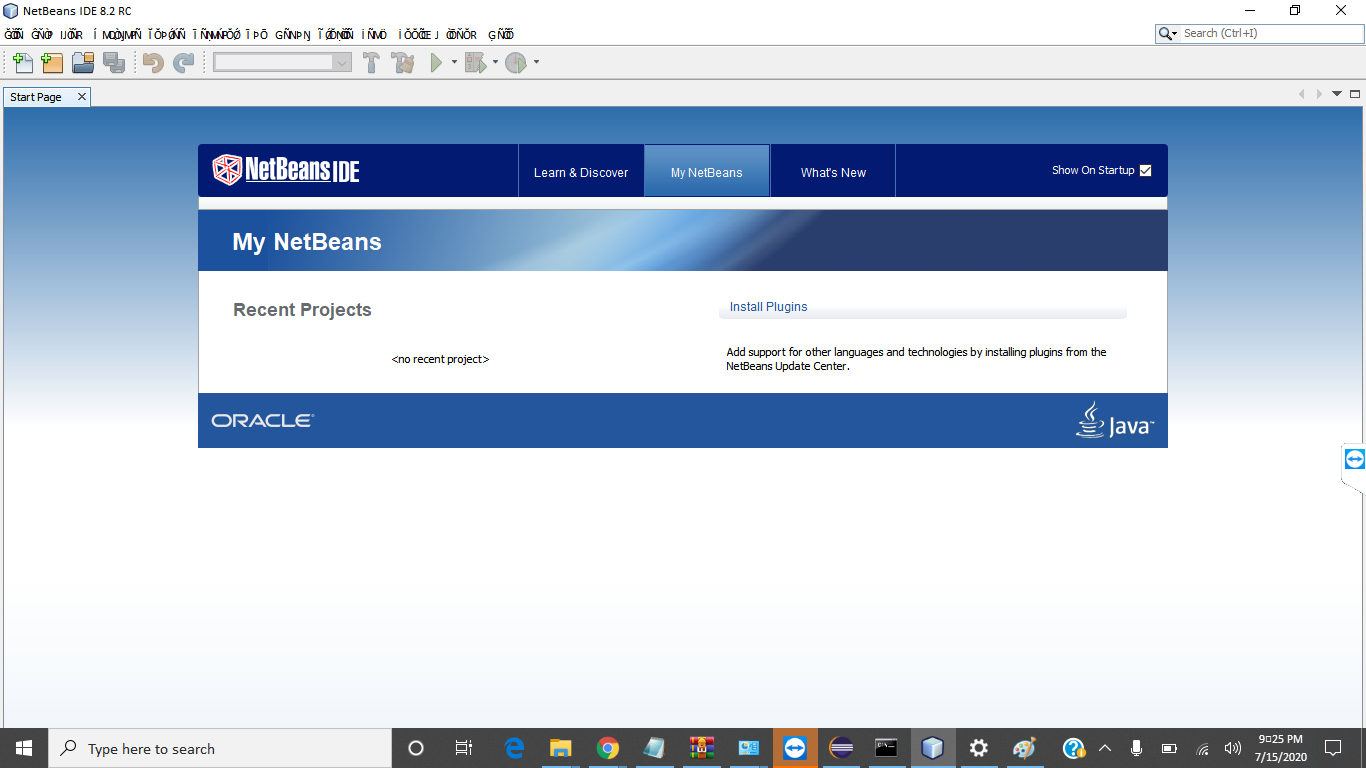1366x768 pixels.
Task: Open the Run Project dropdown arrow
Action: 454,63
